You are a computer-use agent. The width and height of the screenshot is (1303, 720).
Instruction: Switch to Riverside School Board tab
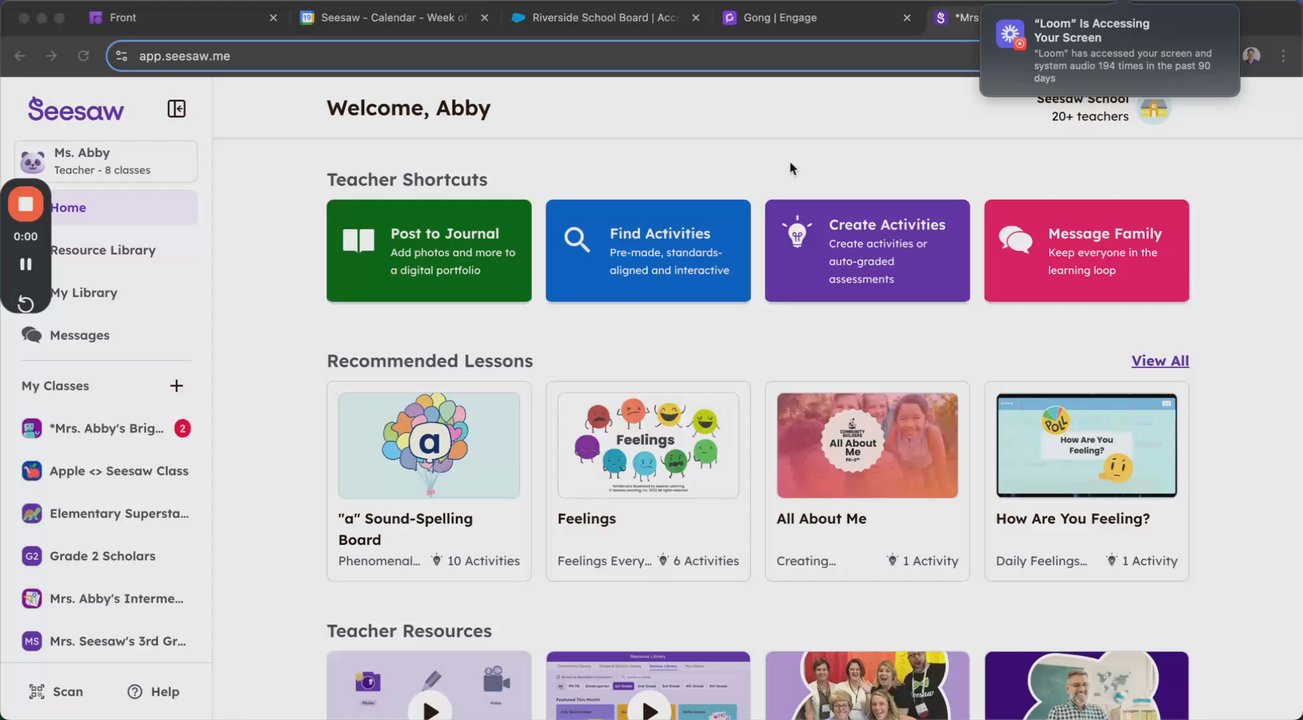pyautogui.click(x=605, y=18)
